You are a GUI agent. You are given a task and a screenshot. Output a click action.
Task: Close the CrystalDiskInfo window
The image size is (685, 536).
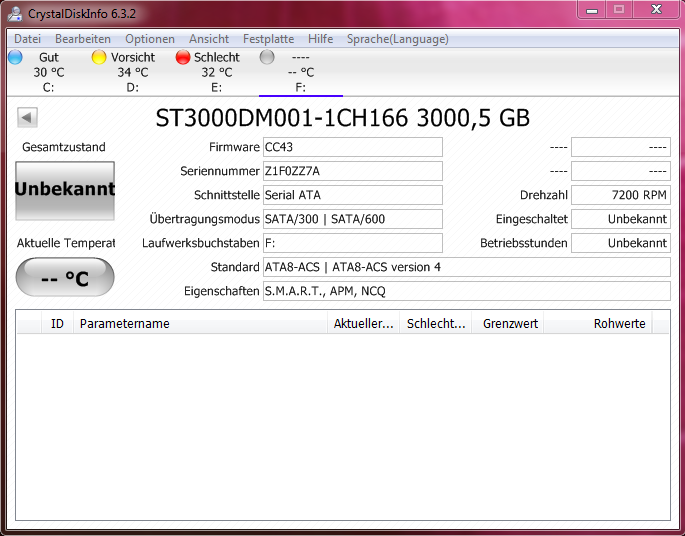pyautogui.click(x=656, y=10)
